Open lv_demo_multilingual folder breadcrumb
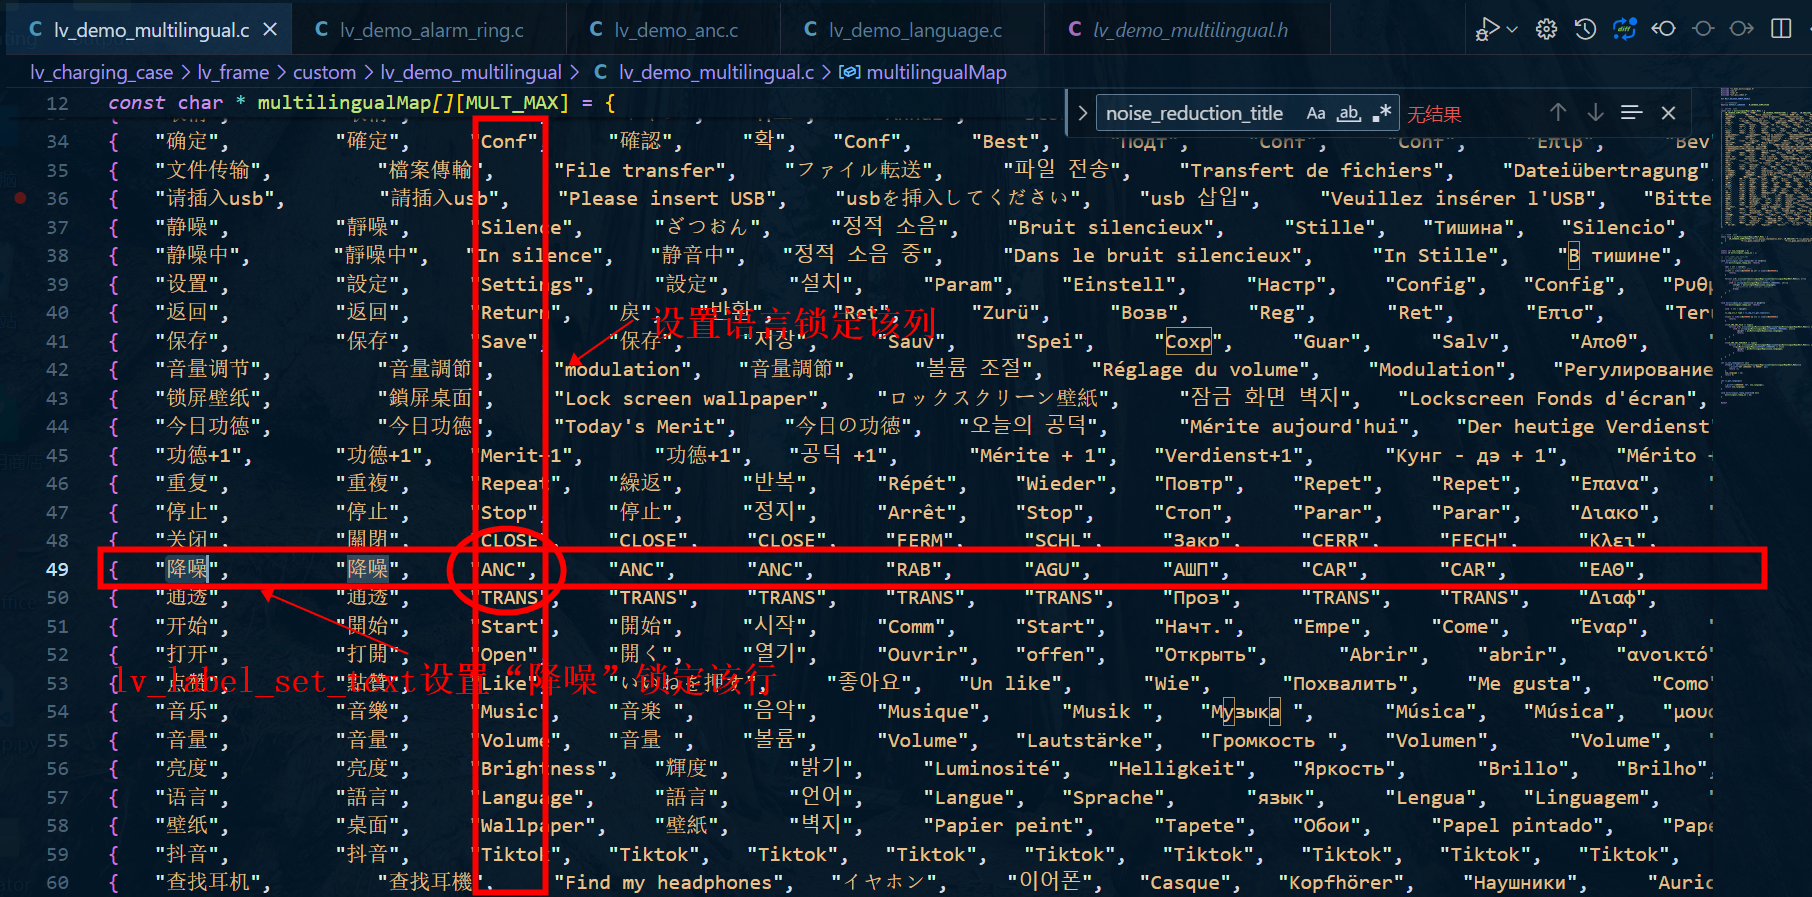This screenshot has height=897, width=1812. pyautogui.click(x=471, y=72)
